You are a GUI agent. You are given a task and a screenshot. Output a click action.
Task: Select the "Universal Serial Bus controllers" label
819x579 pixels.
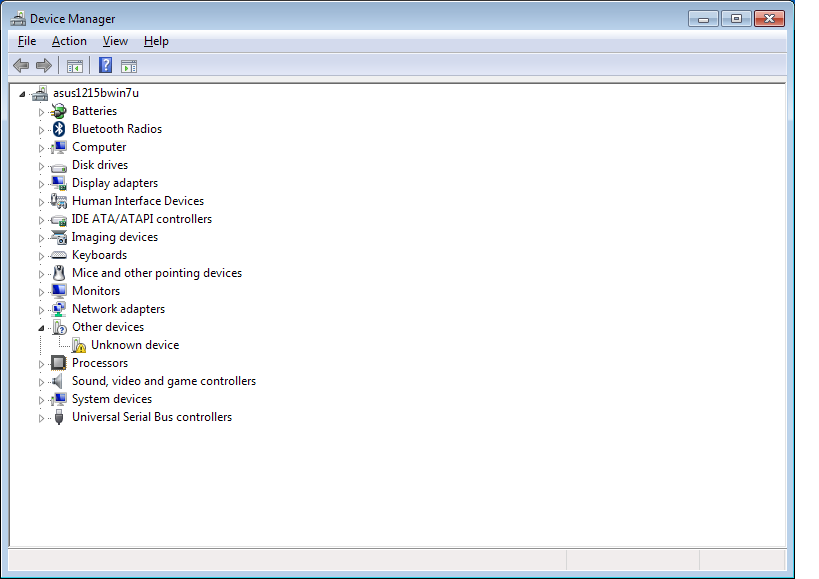[x=151, y=417]
